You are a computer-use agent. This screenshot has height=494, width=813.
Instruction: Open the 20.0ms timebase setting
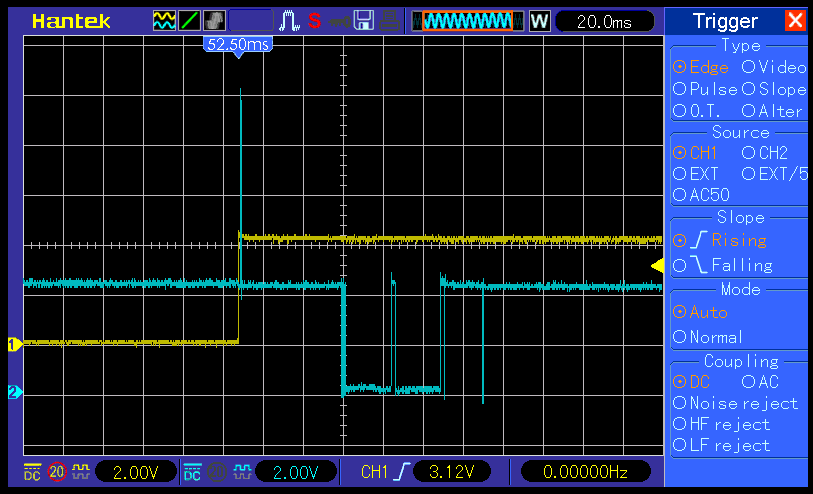[604, 21]
